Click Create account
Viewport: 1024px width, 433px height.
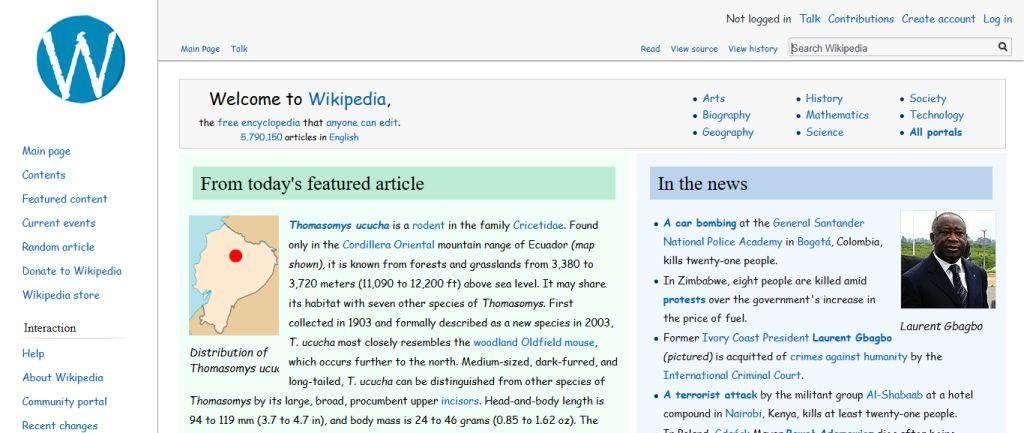[x=938, y=19]
